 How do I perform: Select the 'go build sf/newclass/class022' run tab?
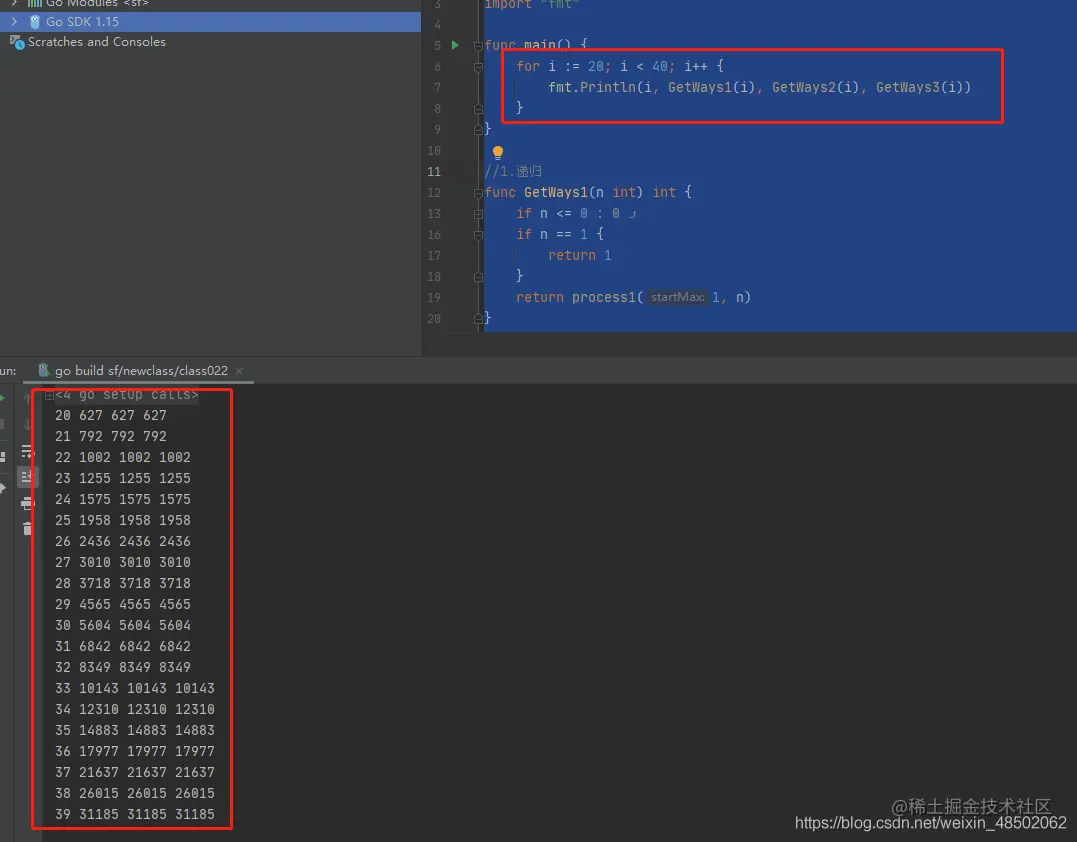pyautogui.click(x=141, y=371)
